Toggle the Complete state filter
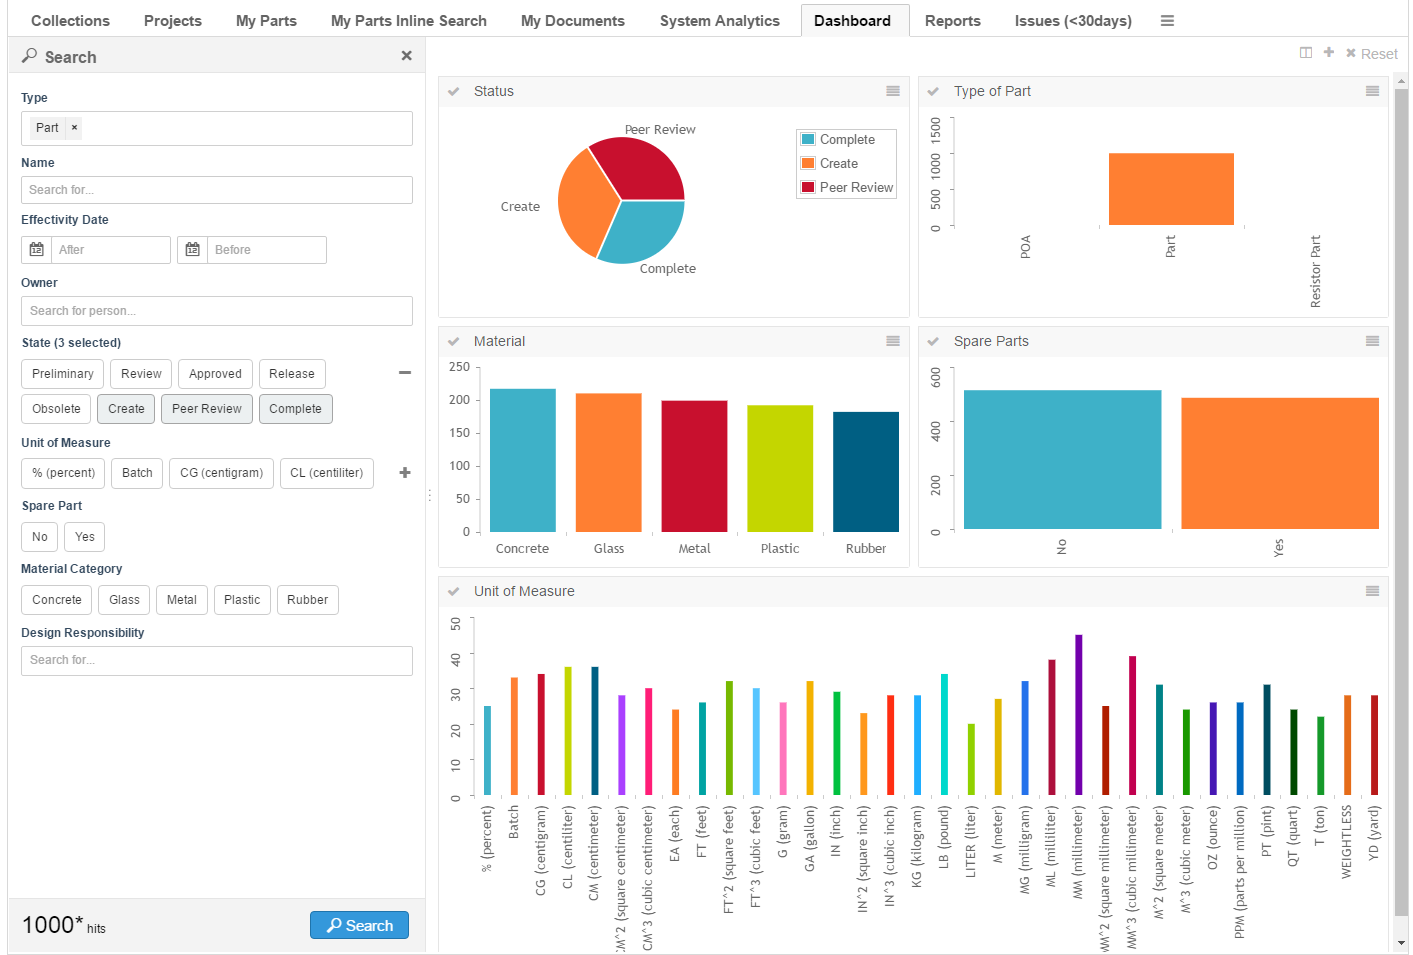Image resolution: width=1413 pixels, height=955 pixels. tap(295, 409)
